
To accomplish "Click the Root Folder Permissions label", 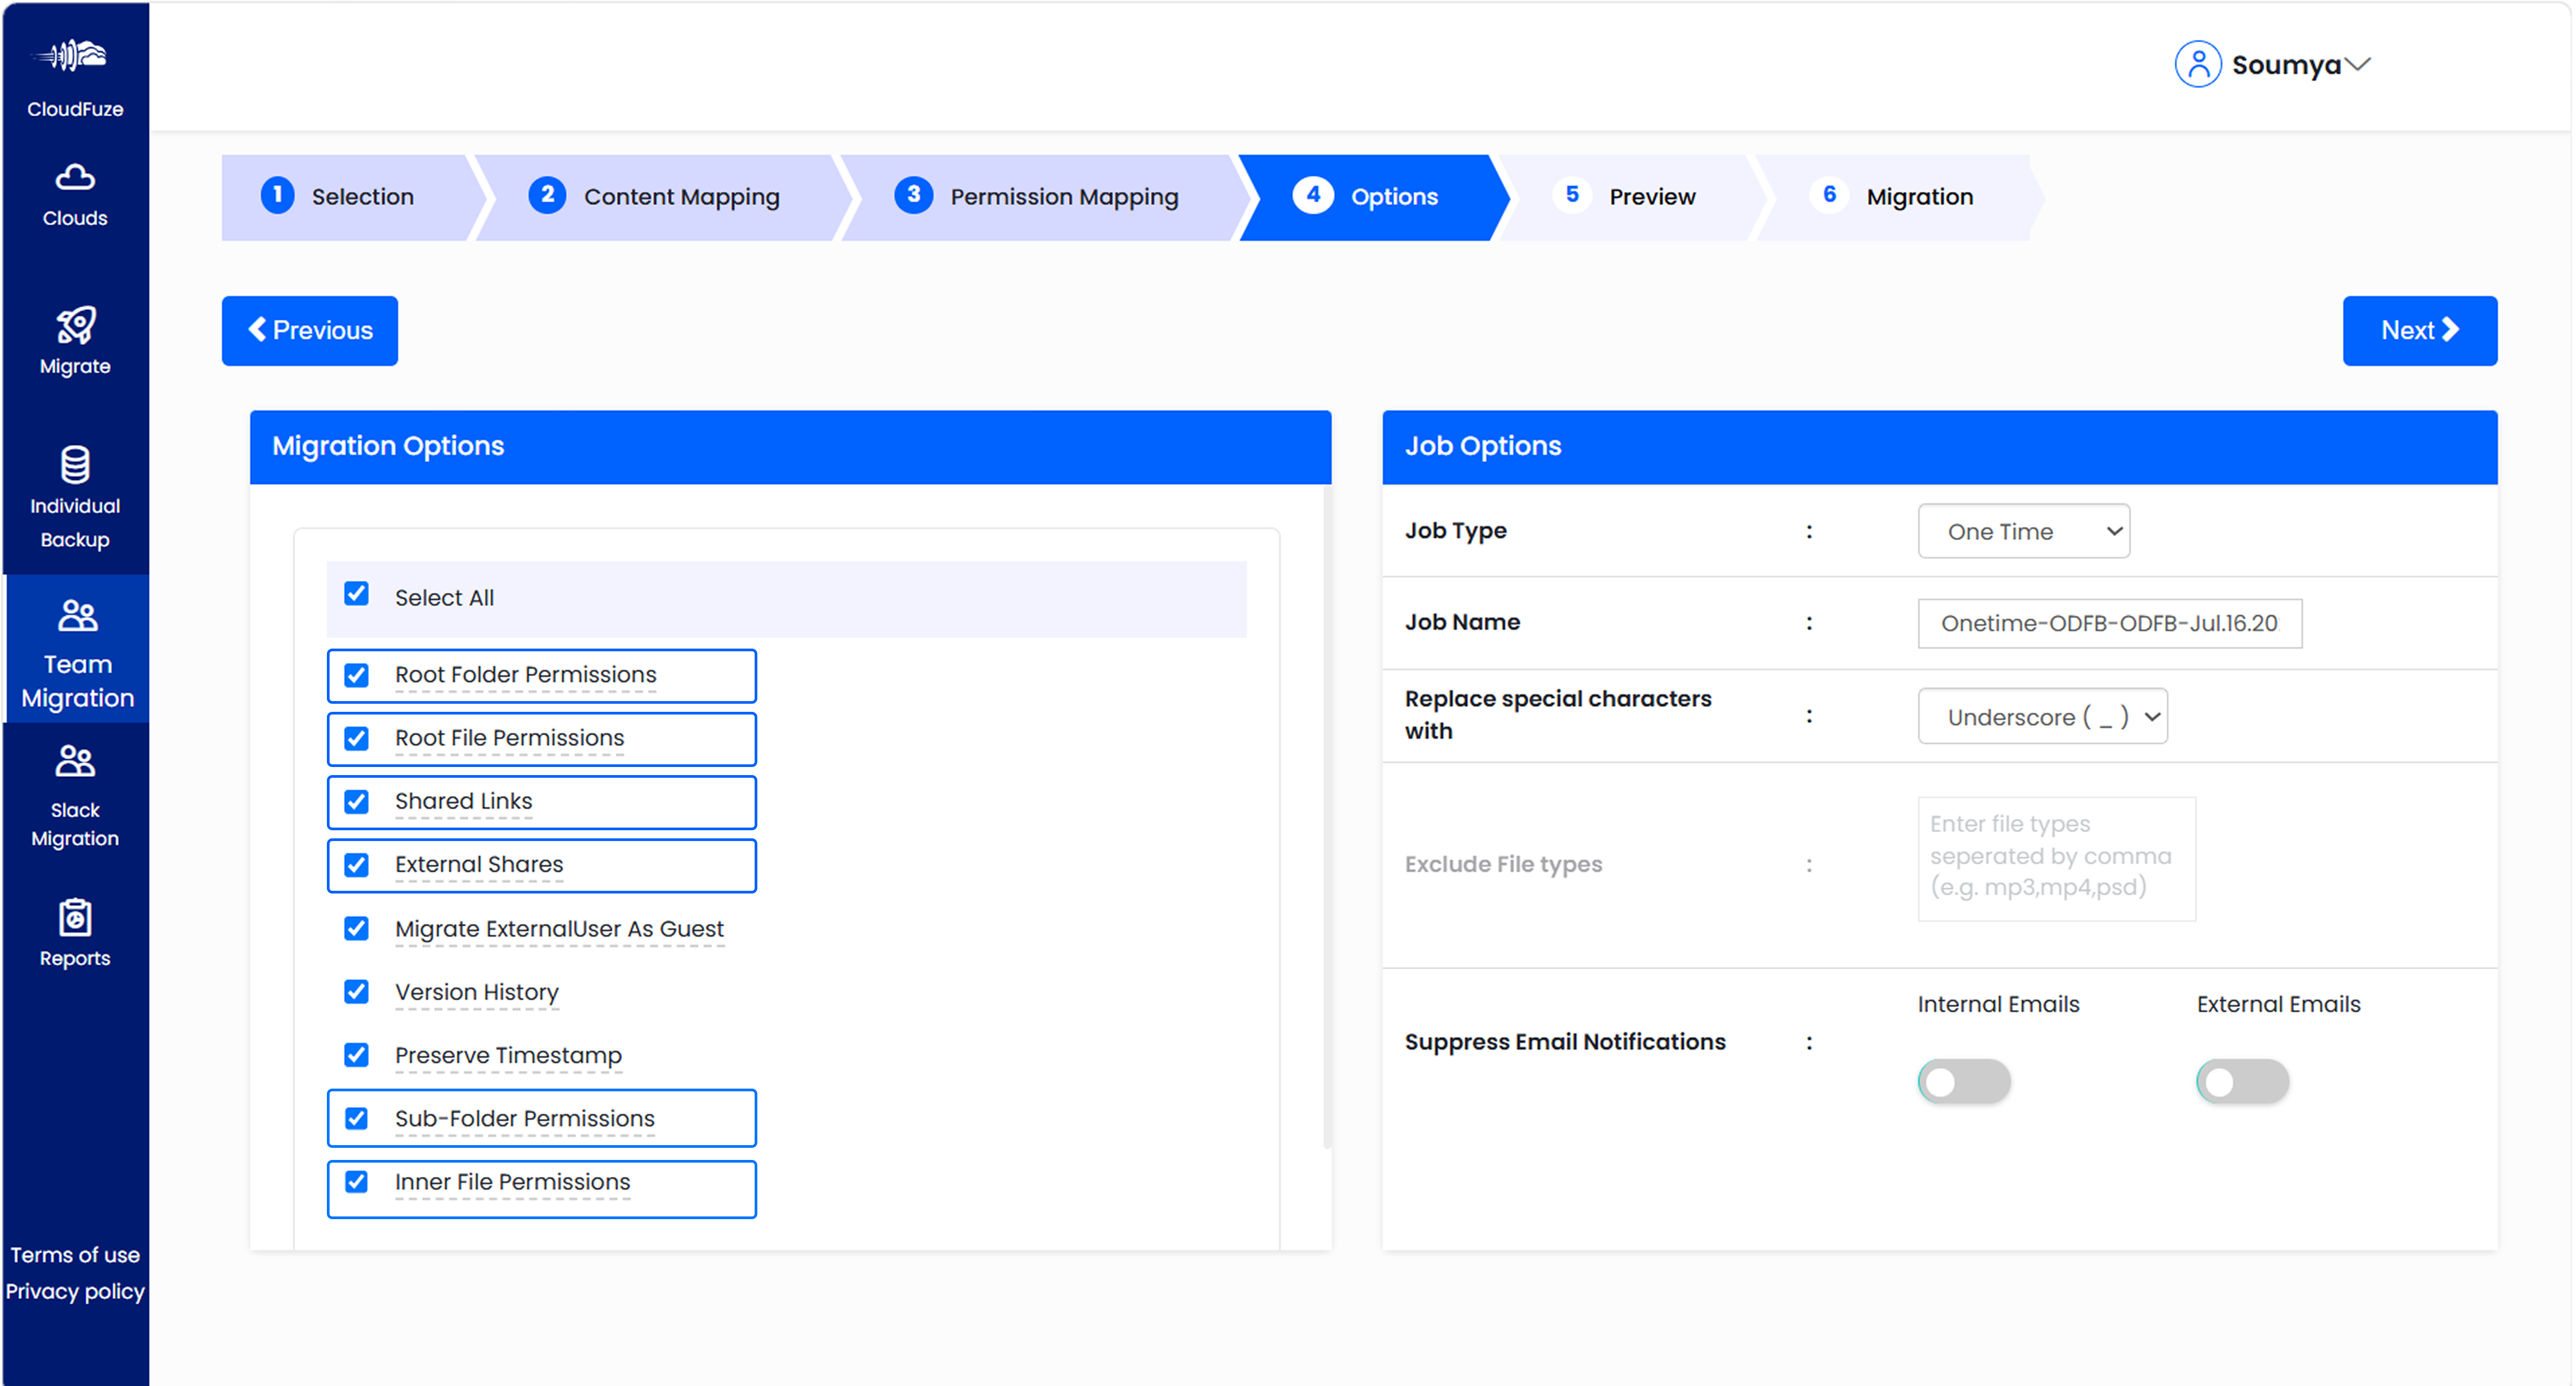I will click(x=525, y=675).
